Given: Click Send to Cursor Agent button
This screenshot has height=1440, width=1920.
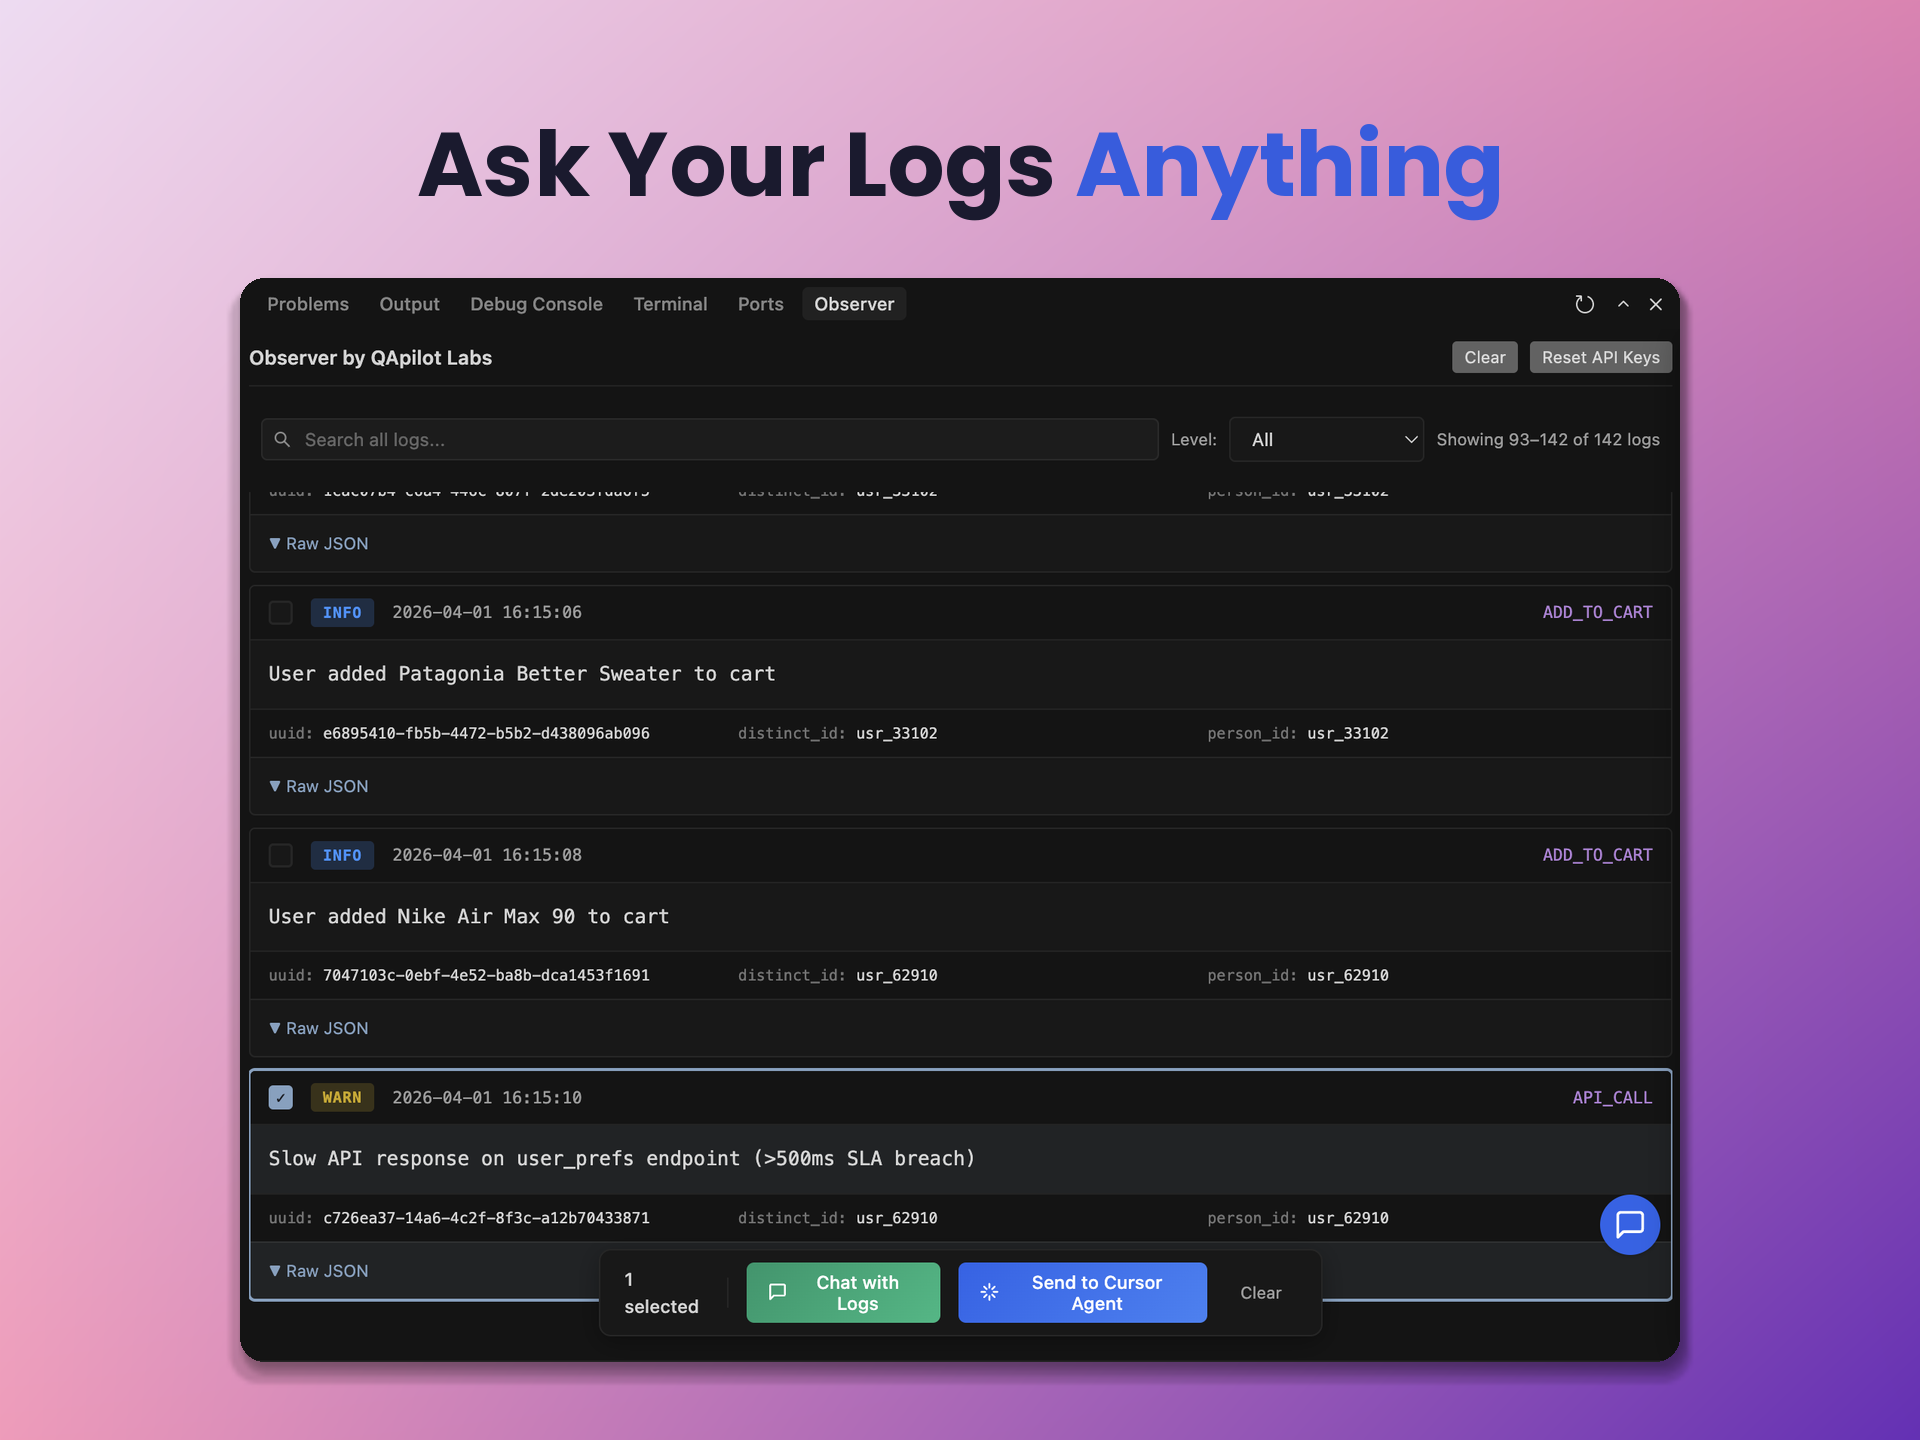Looking at the screenshot, I should click(x=1082, y=1292).
